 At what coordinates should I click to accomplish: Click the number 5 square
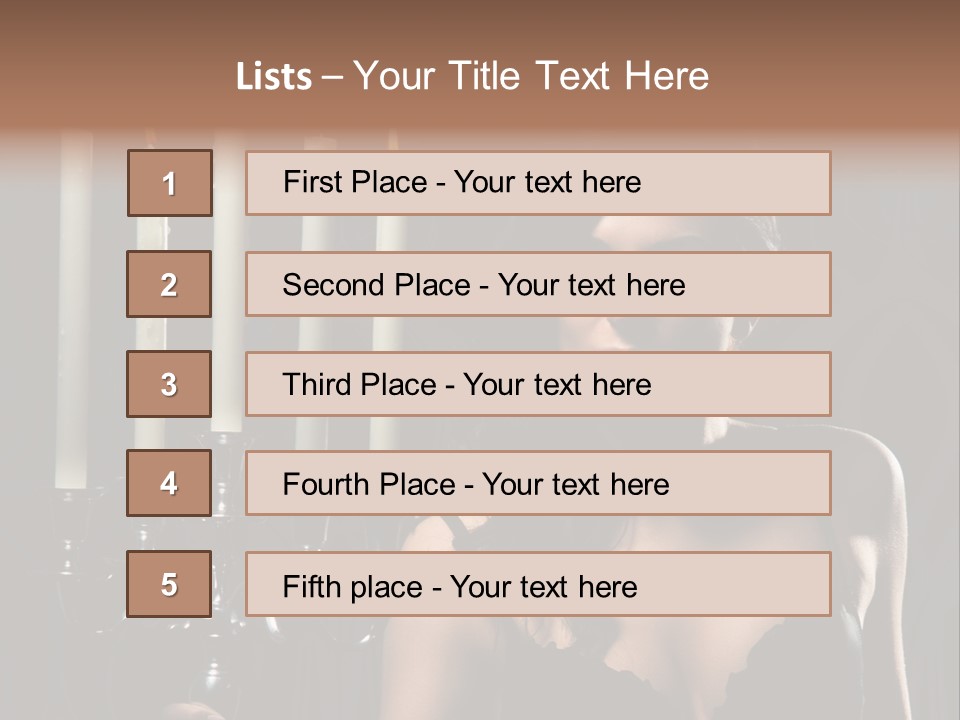click(169, 584)
